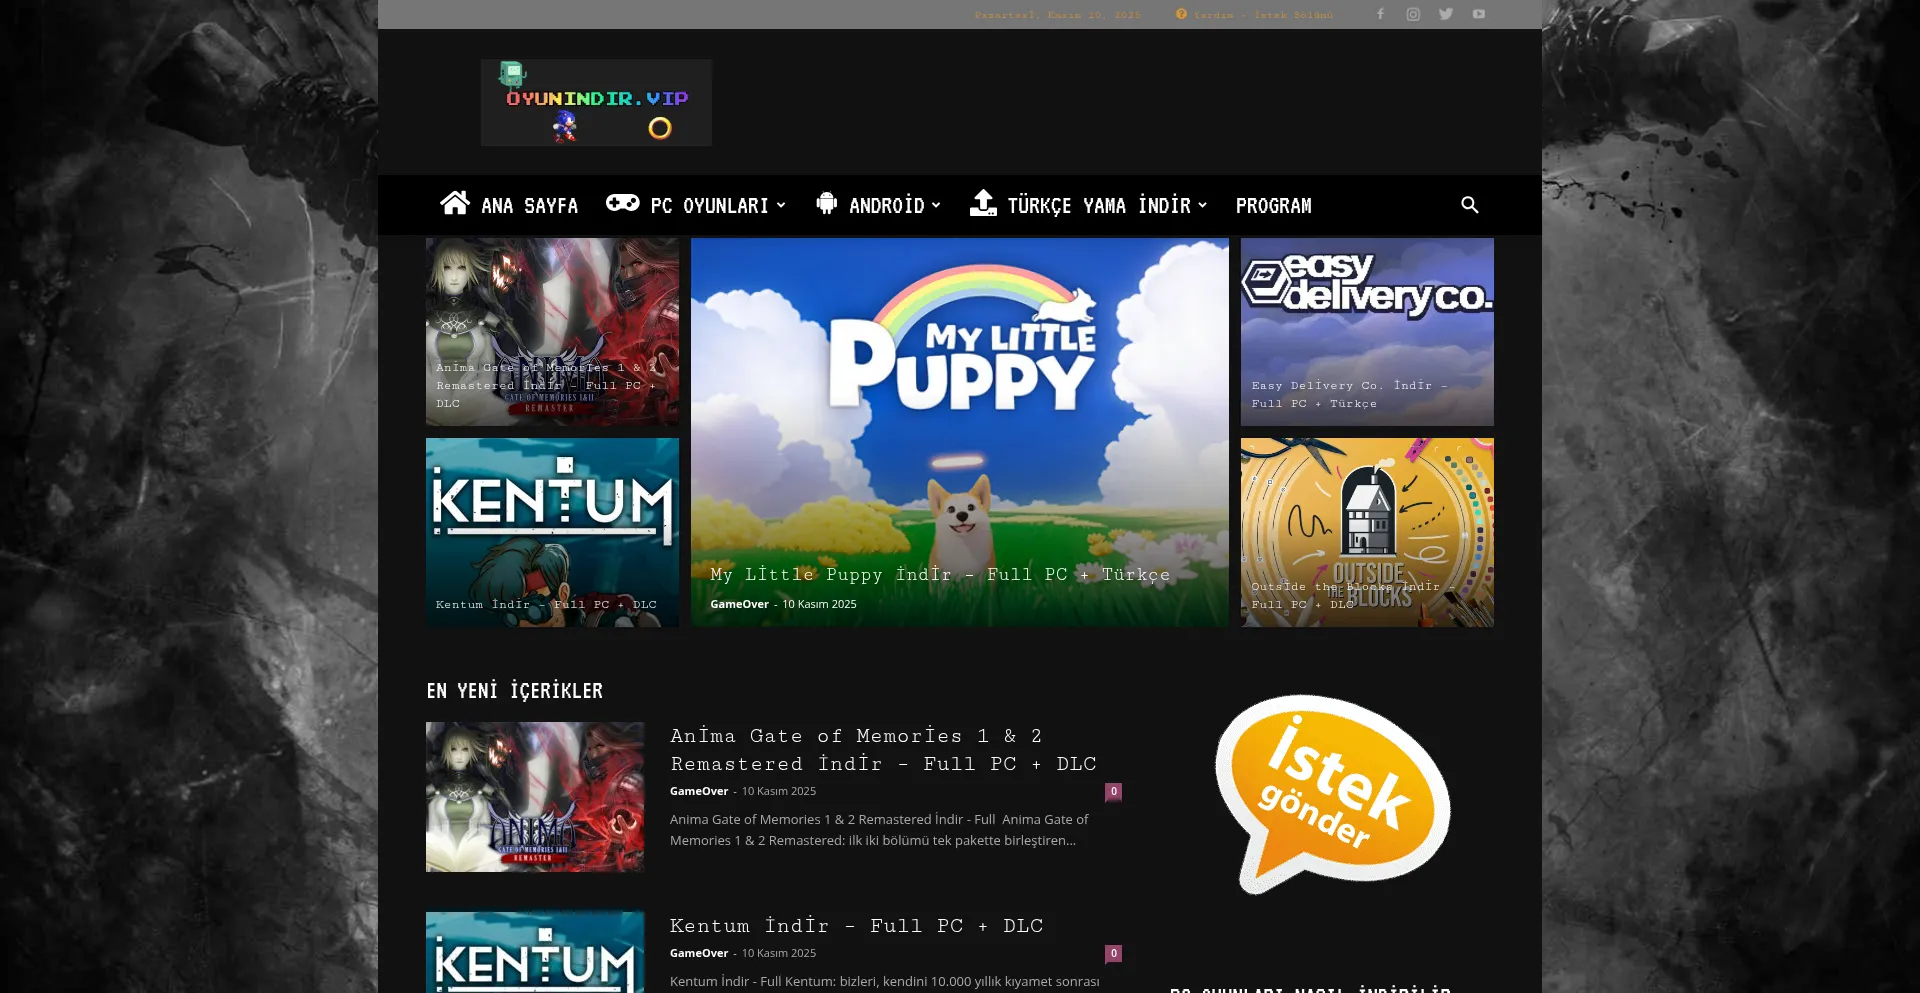Open the Kentum İndir article title link

pos(856,926)
